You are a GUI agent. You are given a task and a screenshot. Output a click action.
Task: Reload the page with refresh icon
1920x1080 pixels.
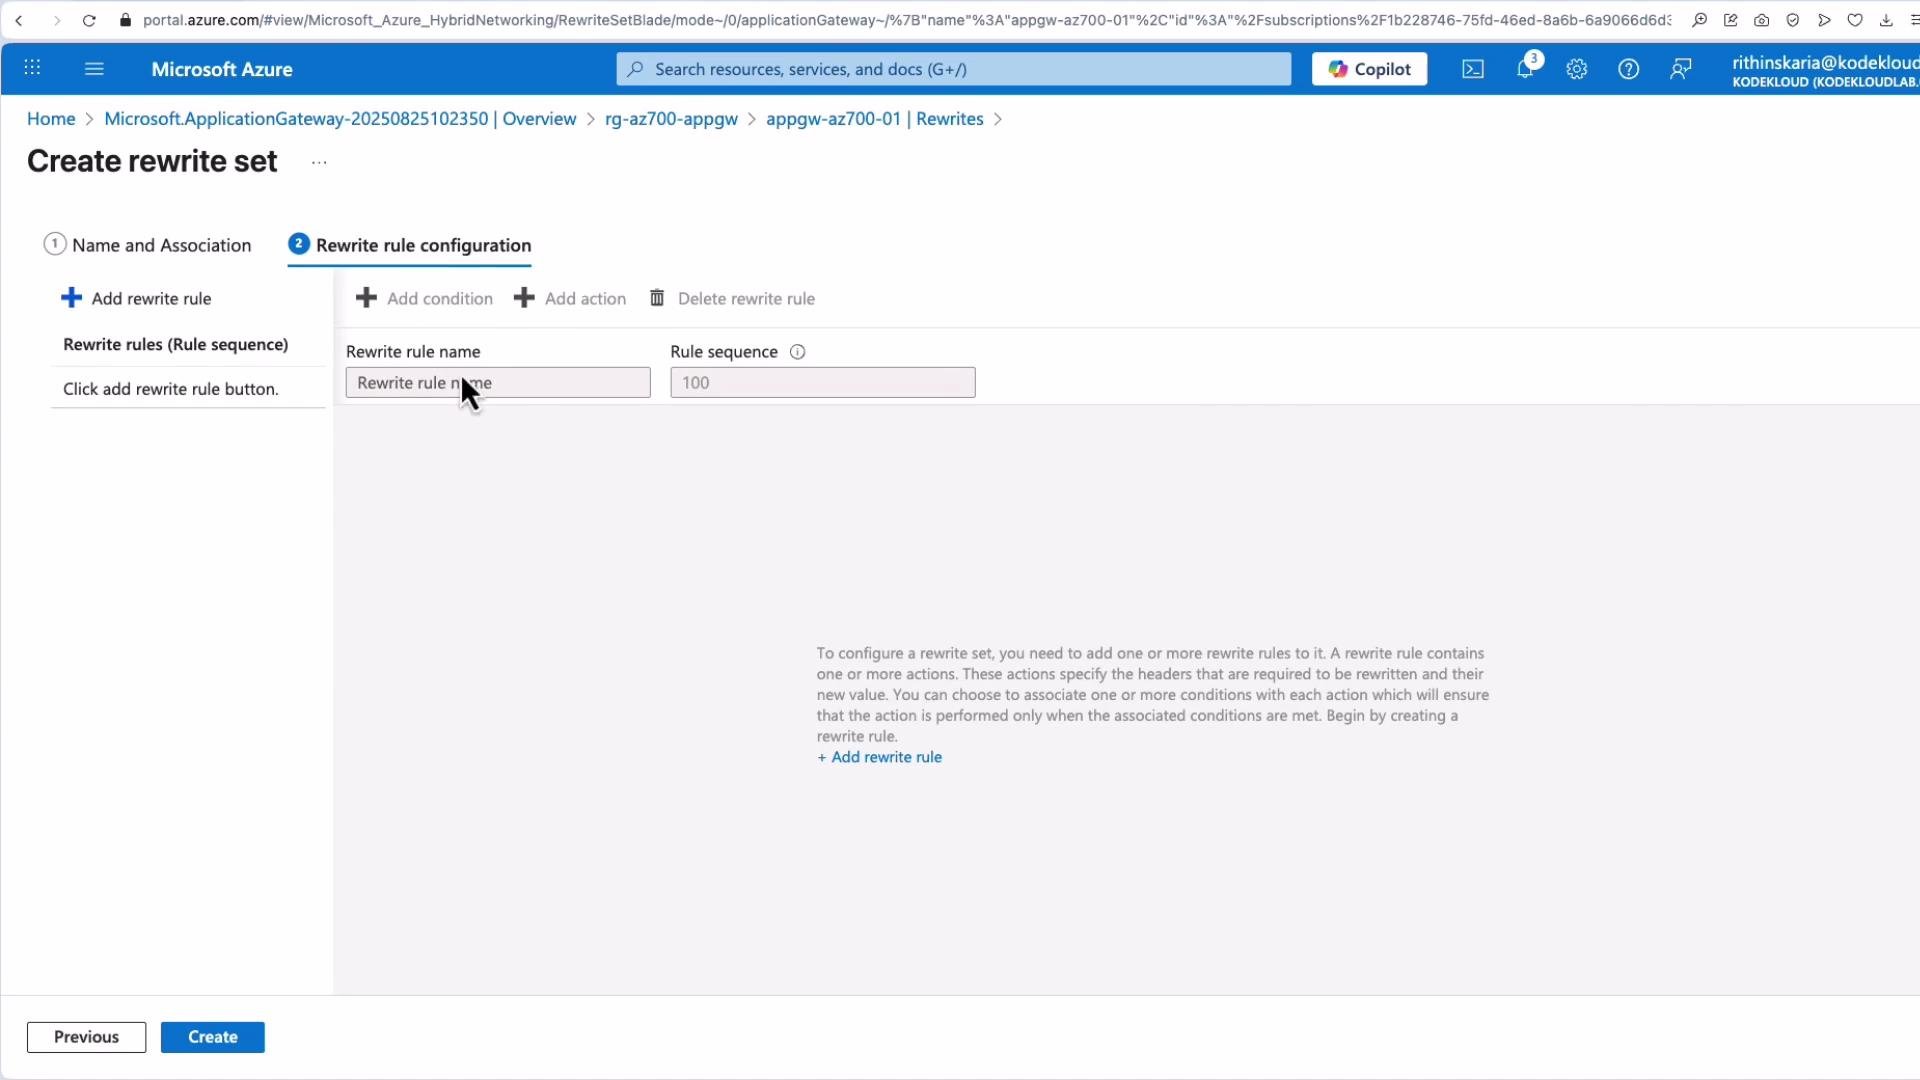click(89, 20)
